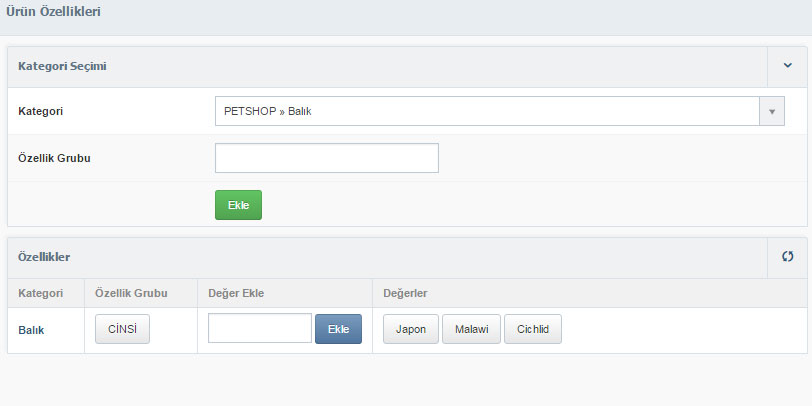Click the Kategori table column header

(40, 293)
